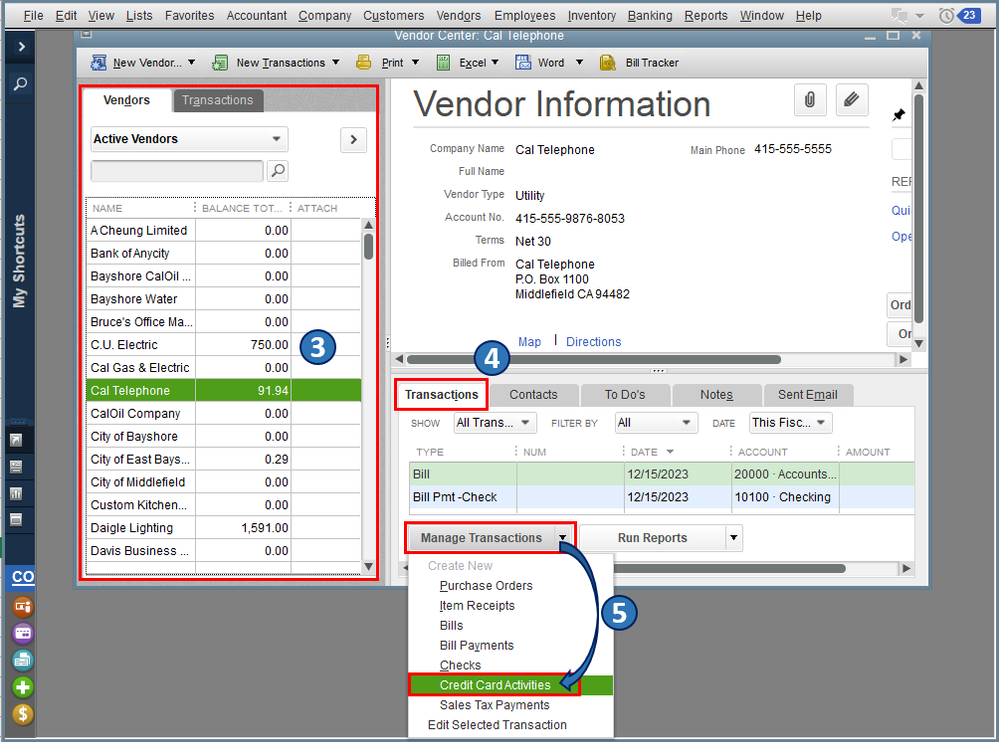This screenshot has width=999, height=742.
Task: Open New Vendor dropdown arrow
Action: click(191, 62)
